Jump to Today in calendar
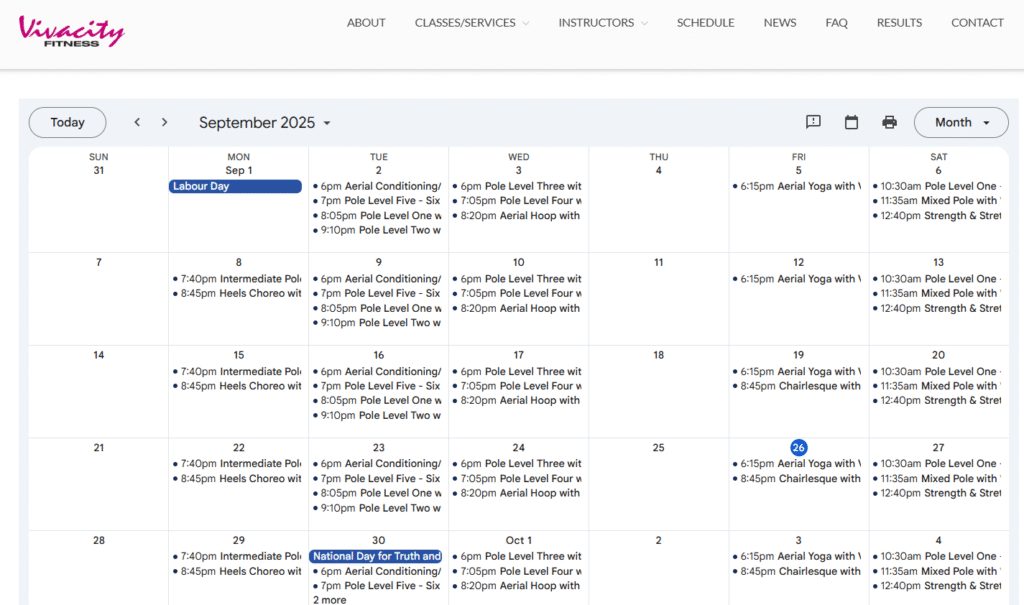 pos(67,122)
